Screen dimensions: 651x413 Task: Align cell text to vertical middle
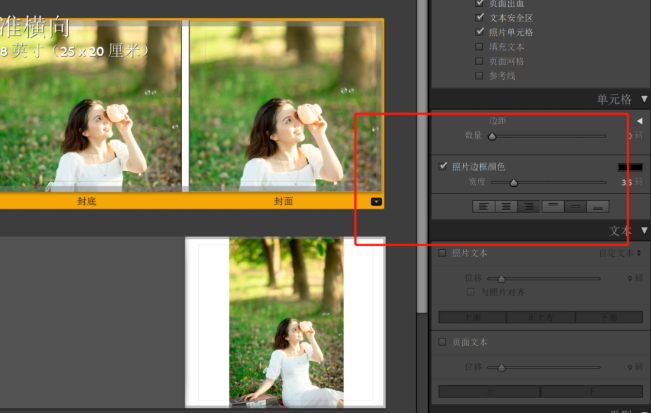(x=575, y=206)
